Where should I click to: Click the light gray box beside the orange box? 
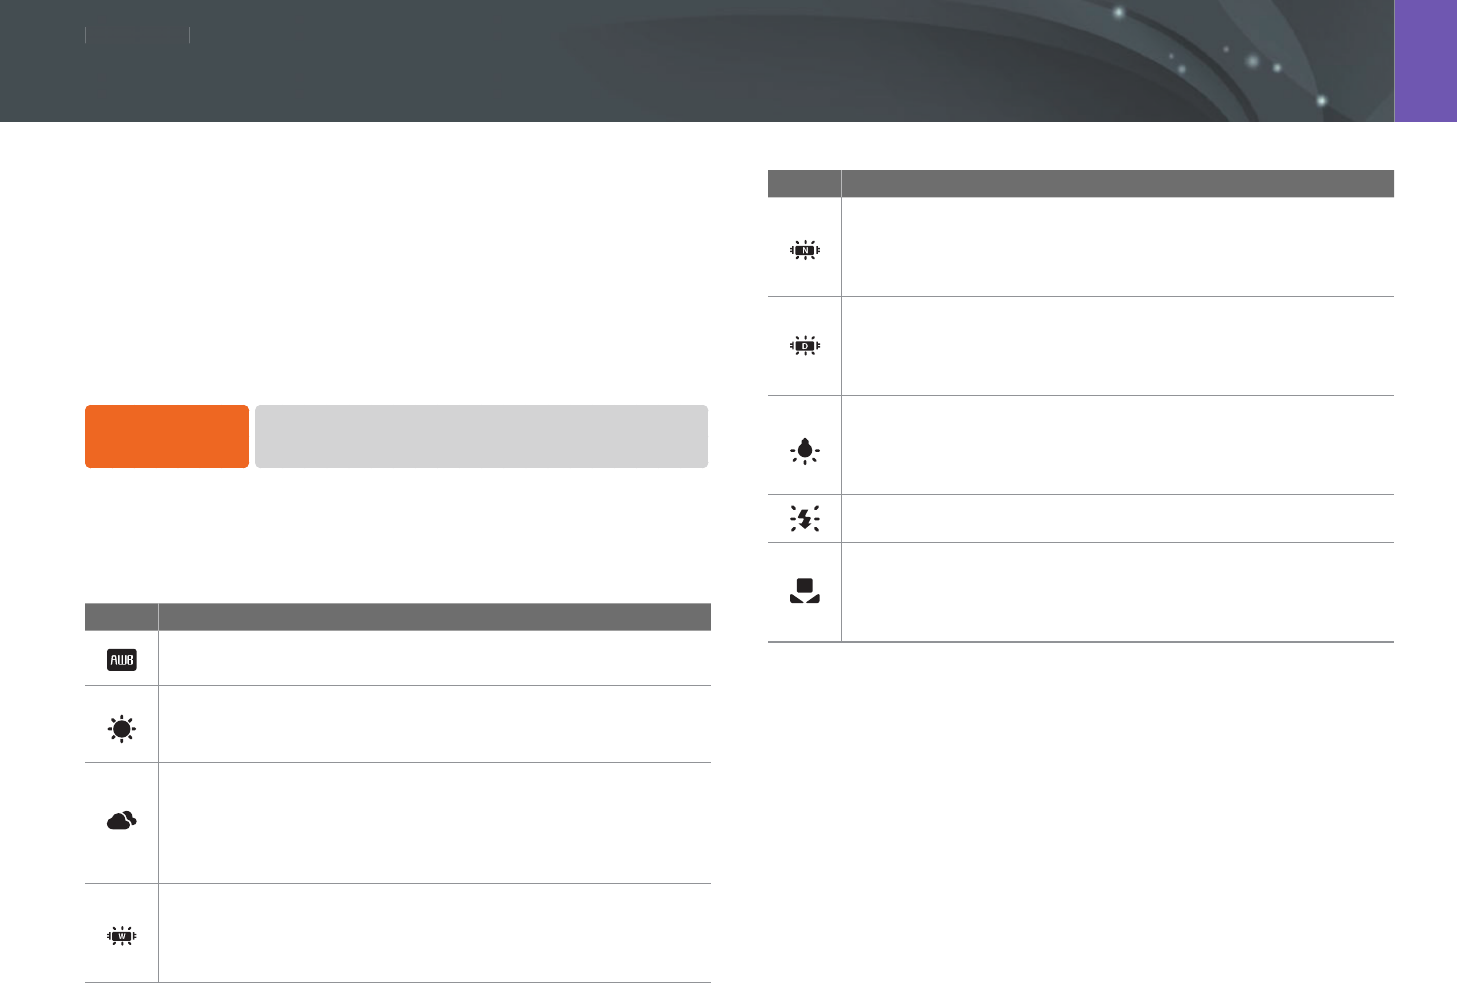[481, 436]
